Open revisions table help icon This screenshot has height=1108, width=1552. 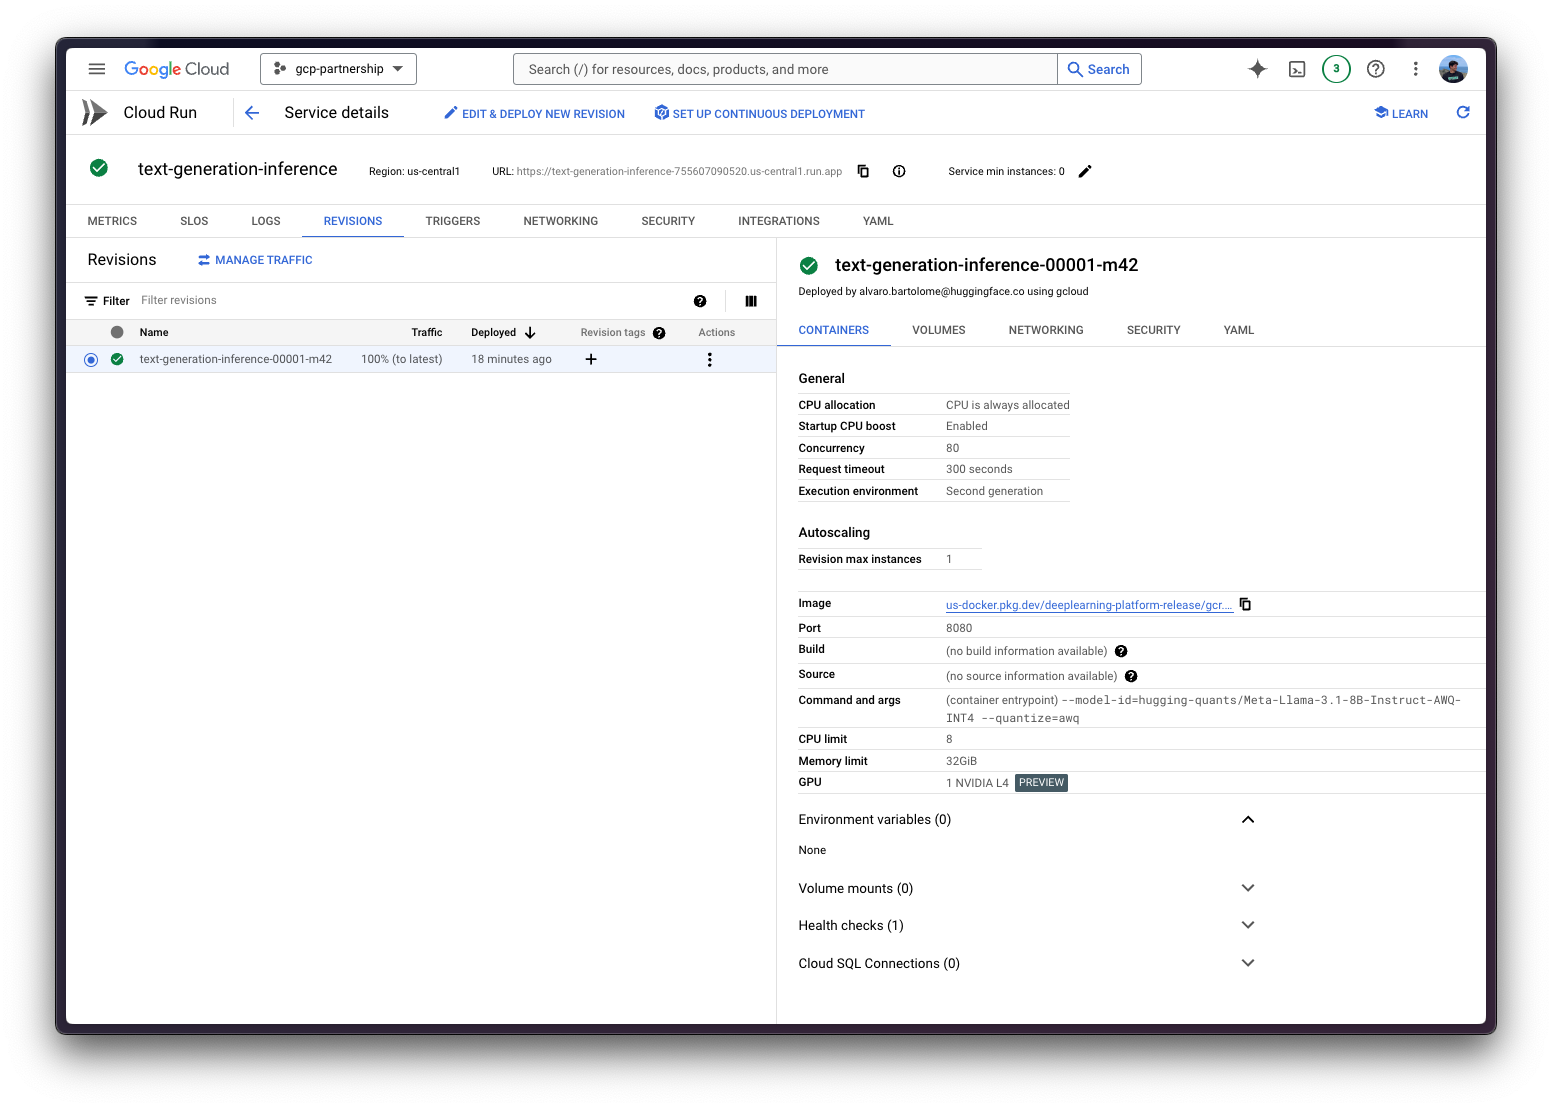coord(700,301)
